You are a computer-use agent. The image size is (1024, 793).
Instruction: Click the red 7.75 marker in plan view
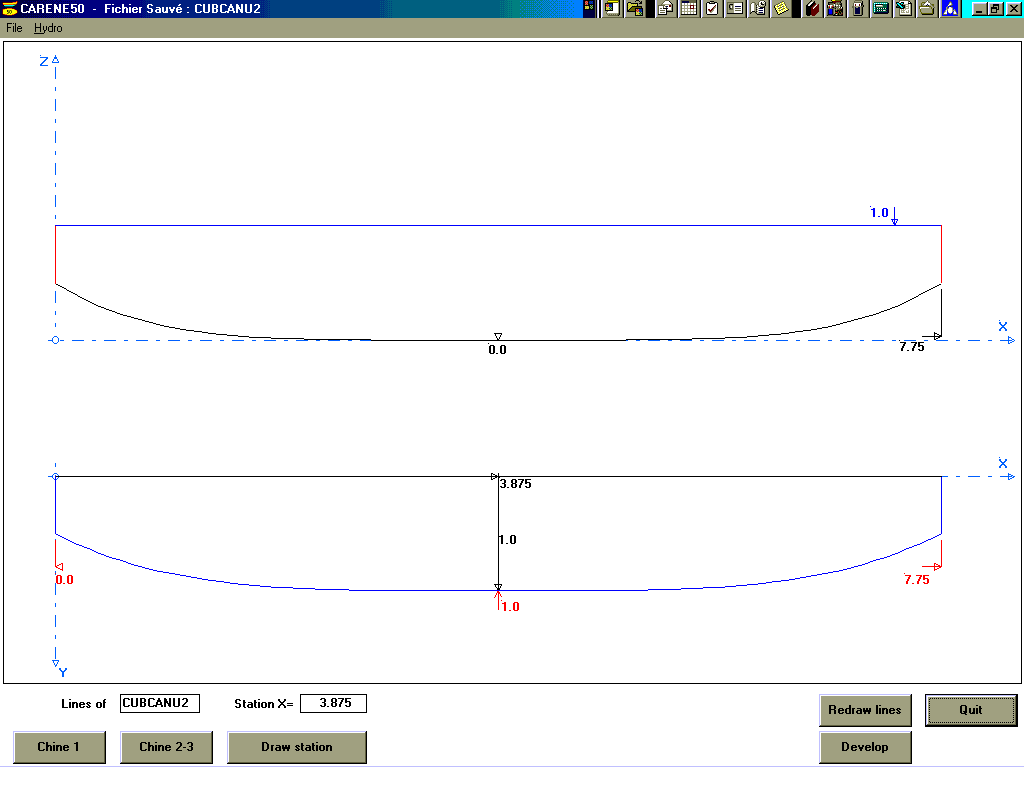click(x=917, y=580)
